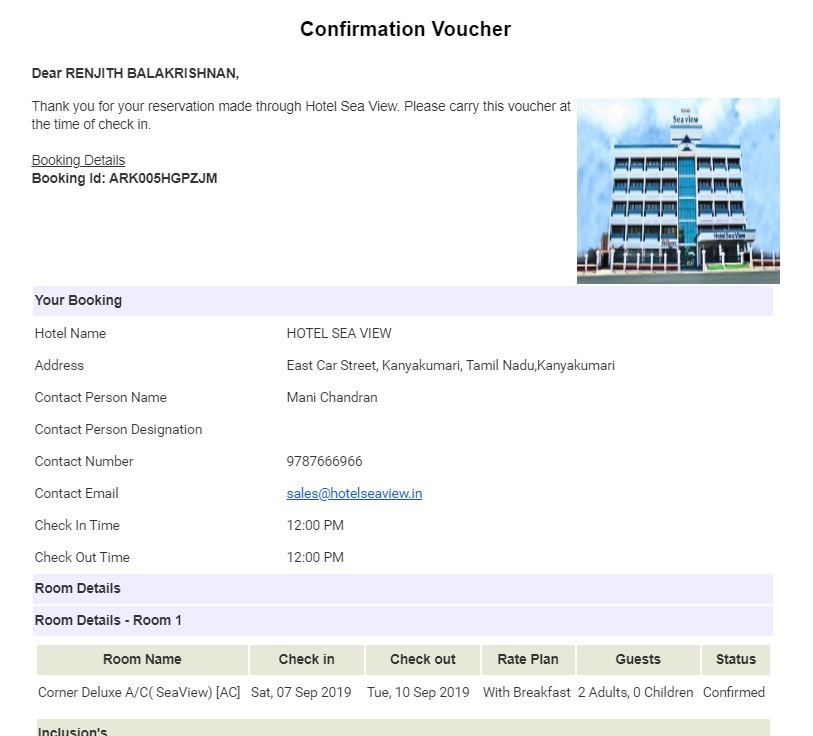Image resolution: width=813 pixels, height=736 pixels.
Task: Click the Contact Number label
Action: click(x=84, y=462)
